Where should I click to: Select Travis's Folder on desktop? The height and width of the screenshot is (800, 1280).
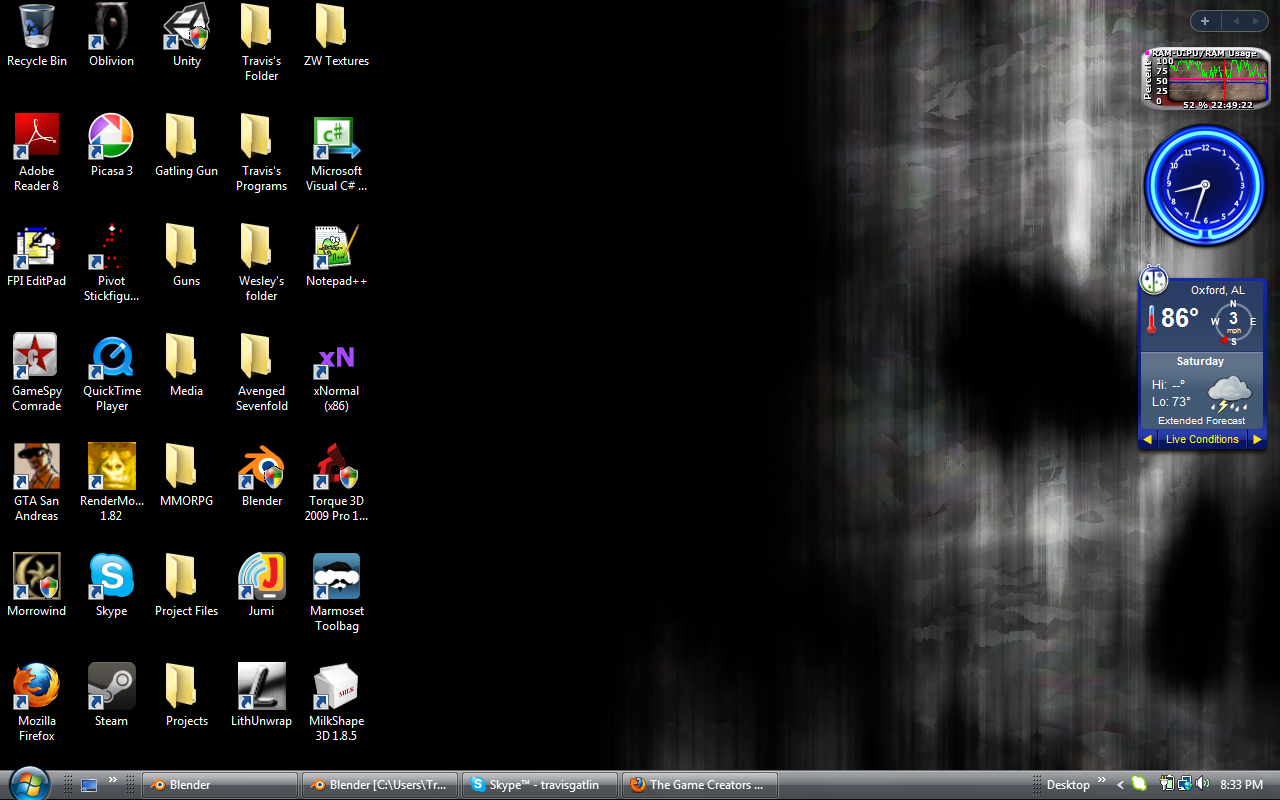coord(261,42)
